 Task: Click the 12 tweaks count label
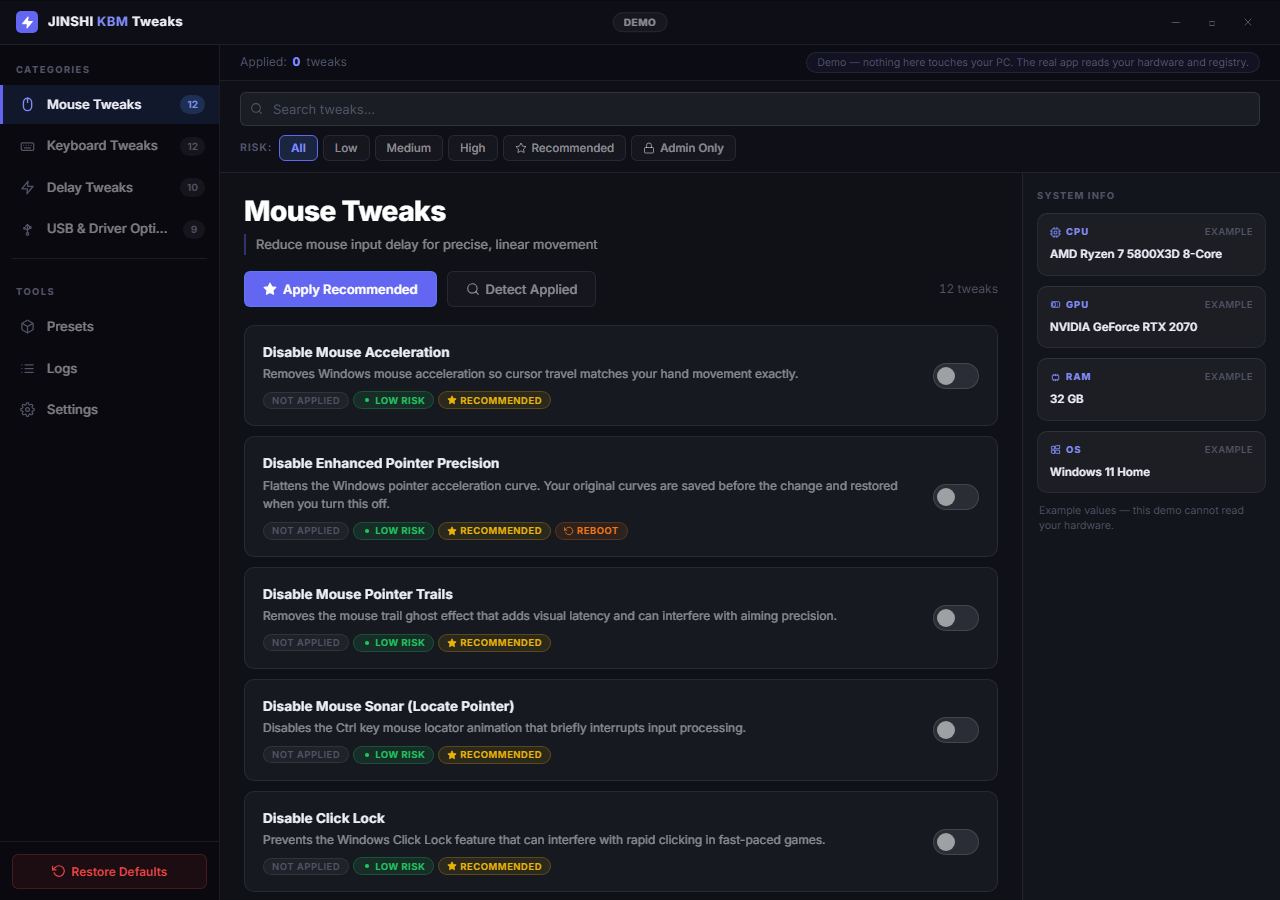point(968,289)
